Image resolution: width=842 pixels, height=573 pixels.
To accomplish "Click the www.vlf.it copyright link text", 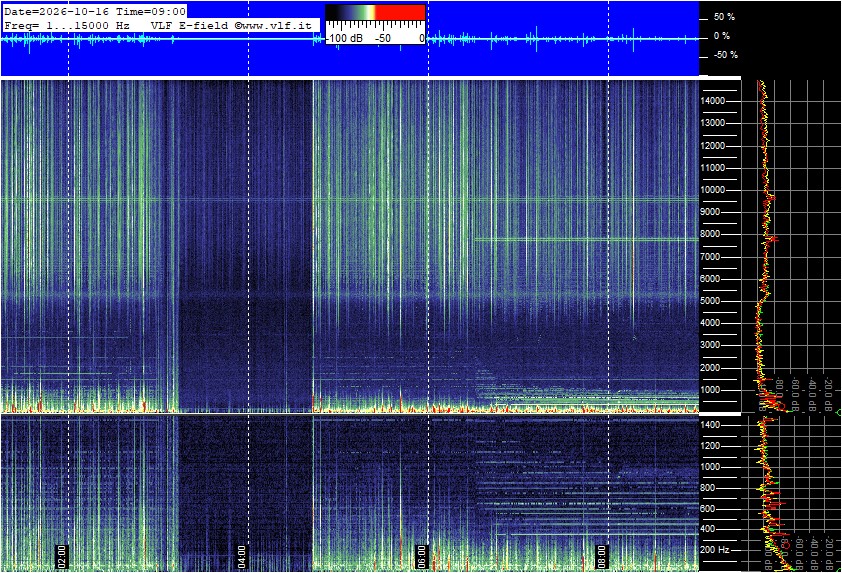I will coord(273,25).
